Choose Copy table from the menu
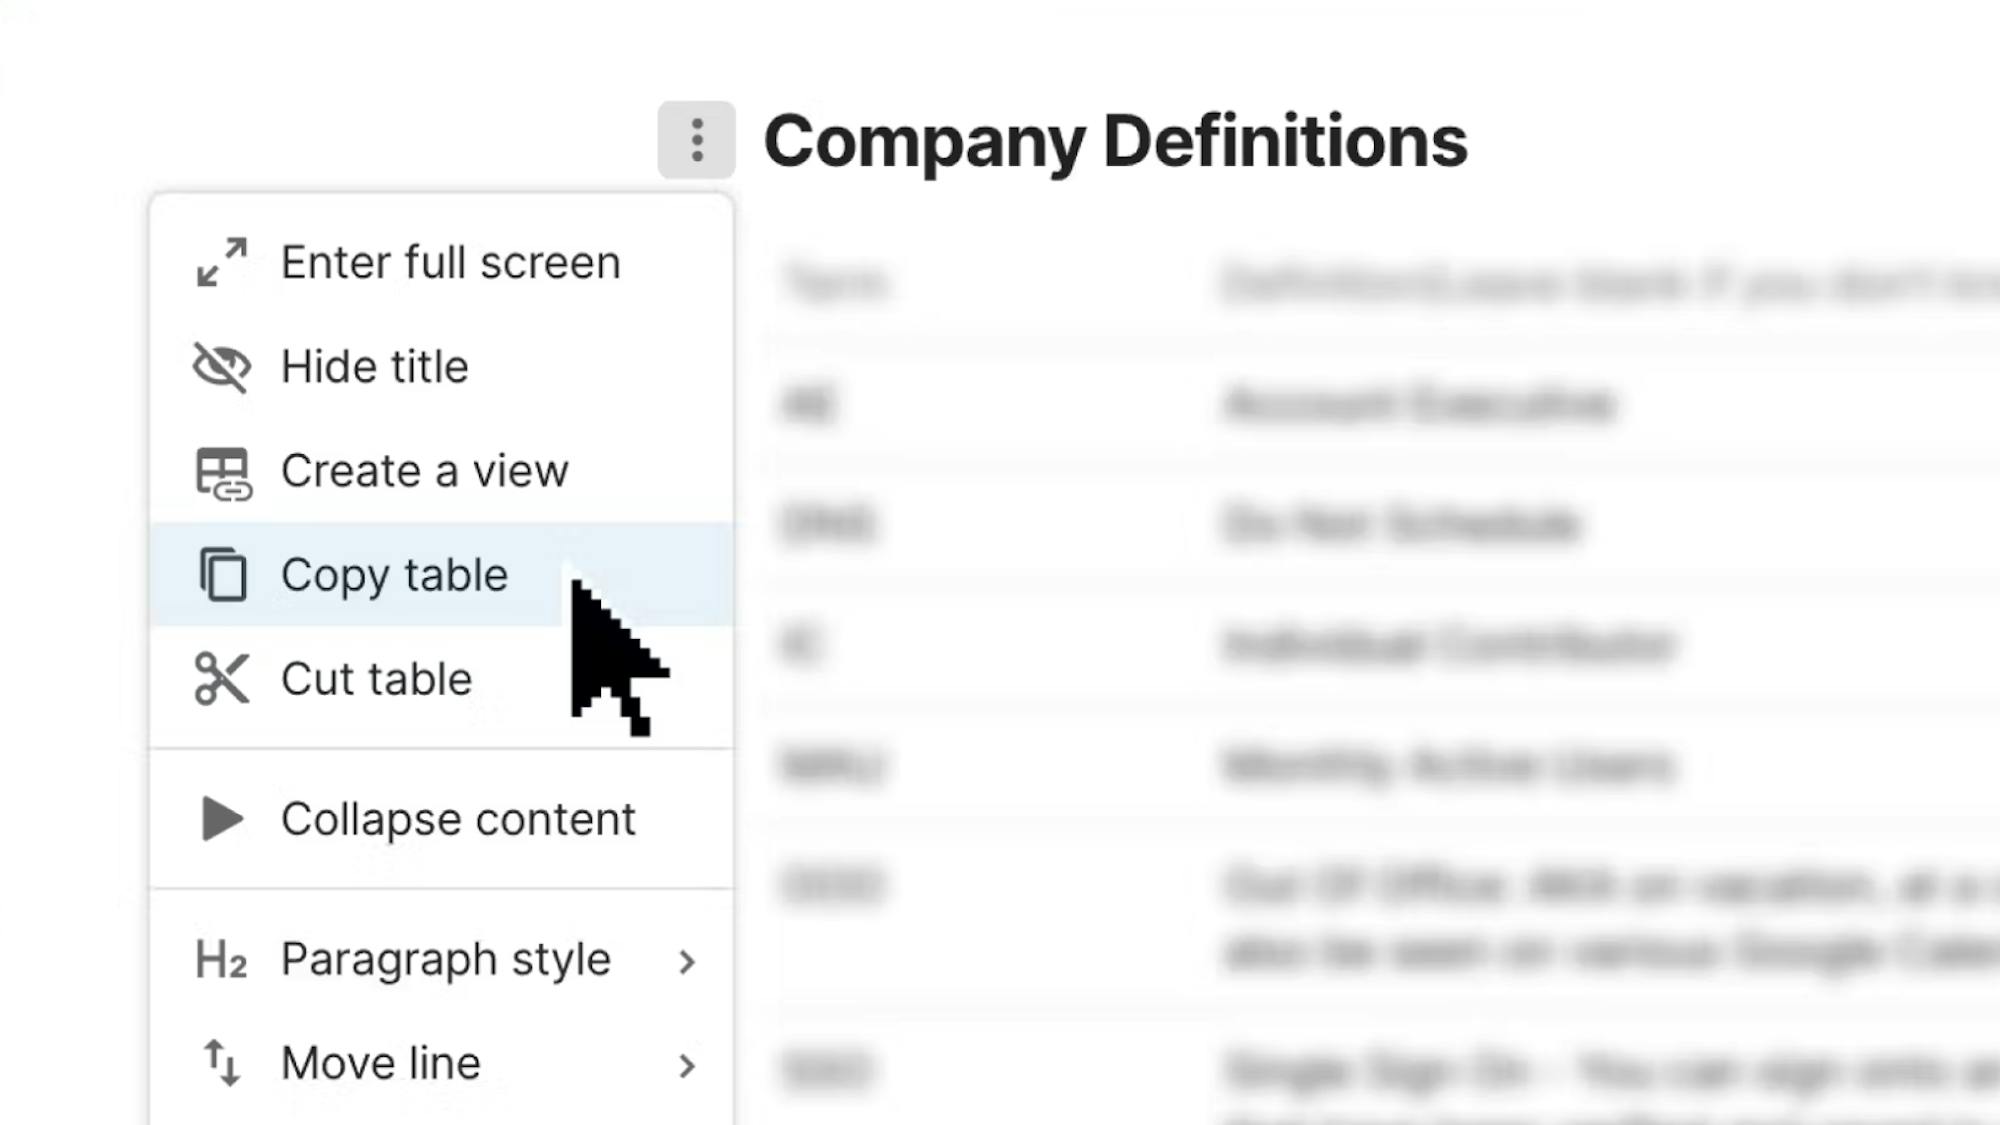Image resolution: width=2000 pixels, height=1125 pixels. pos(394,575)
